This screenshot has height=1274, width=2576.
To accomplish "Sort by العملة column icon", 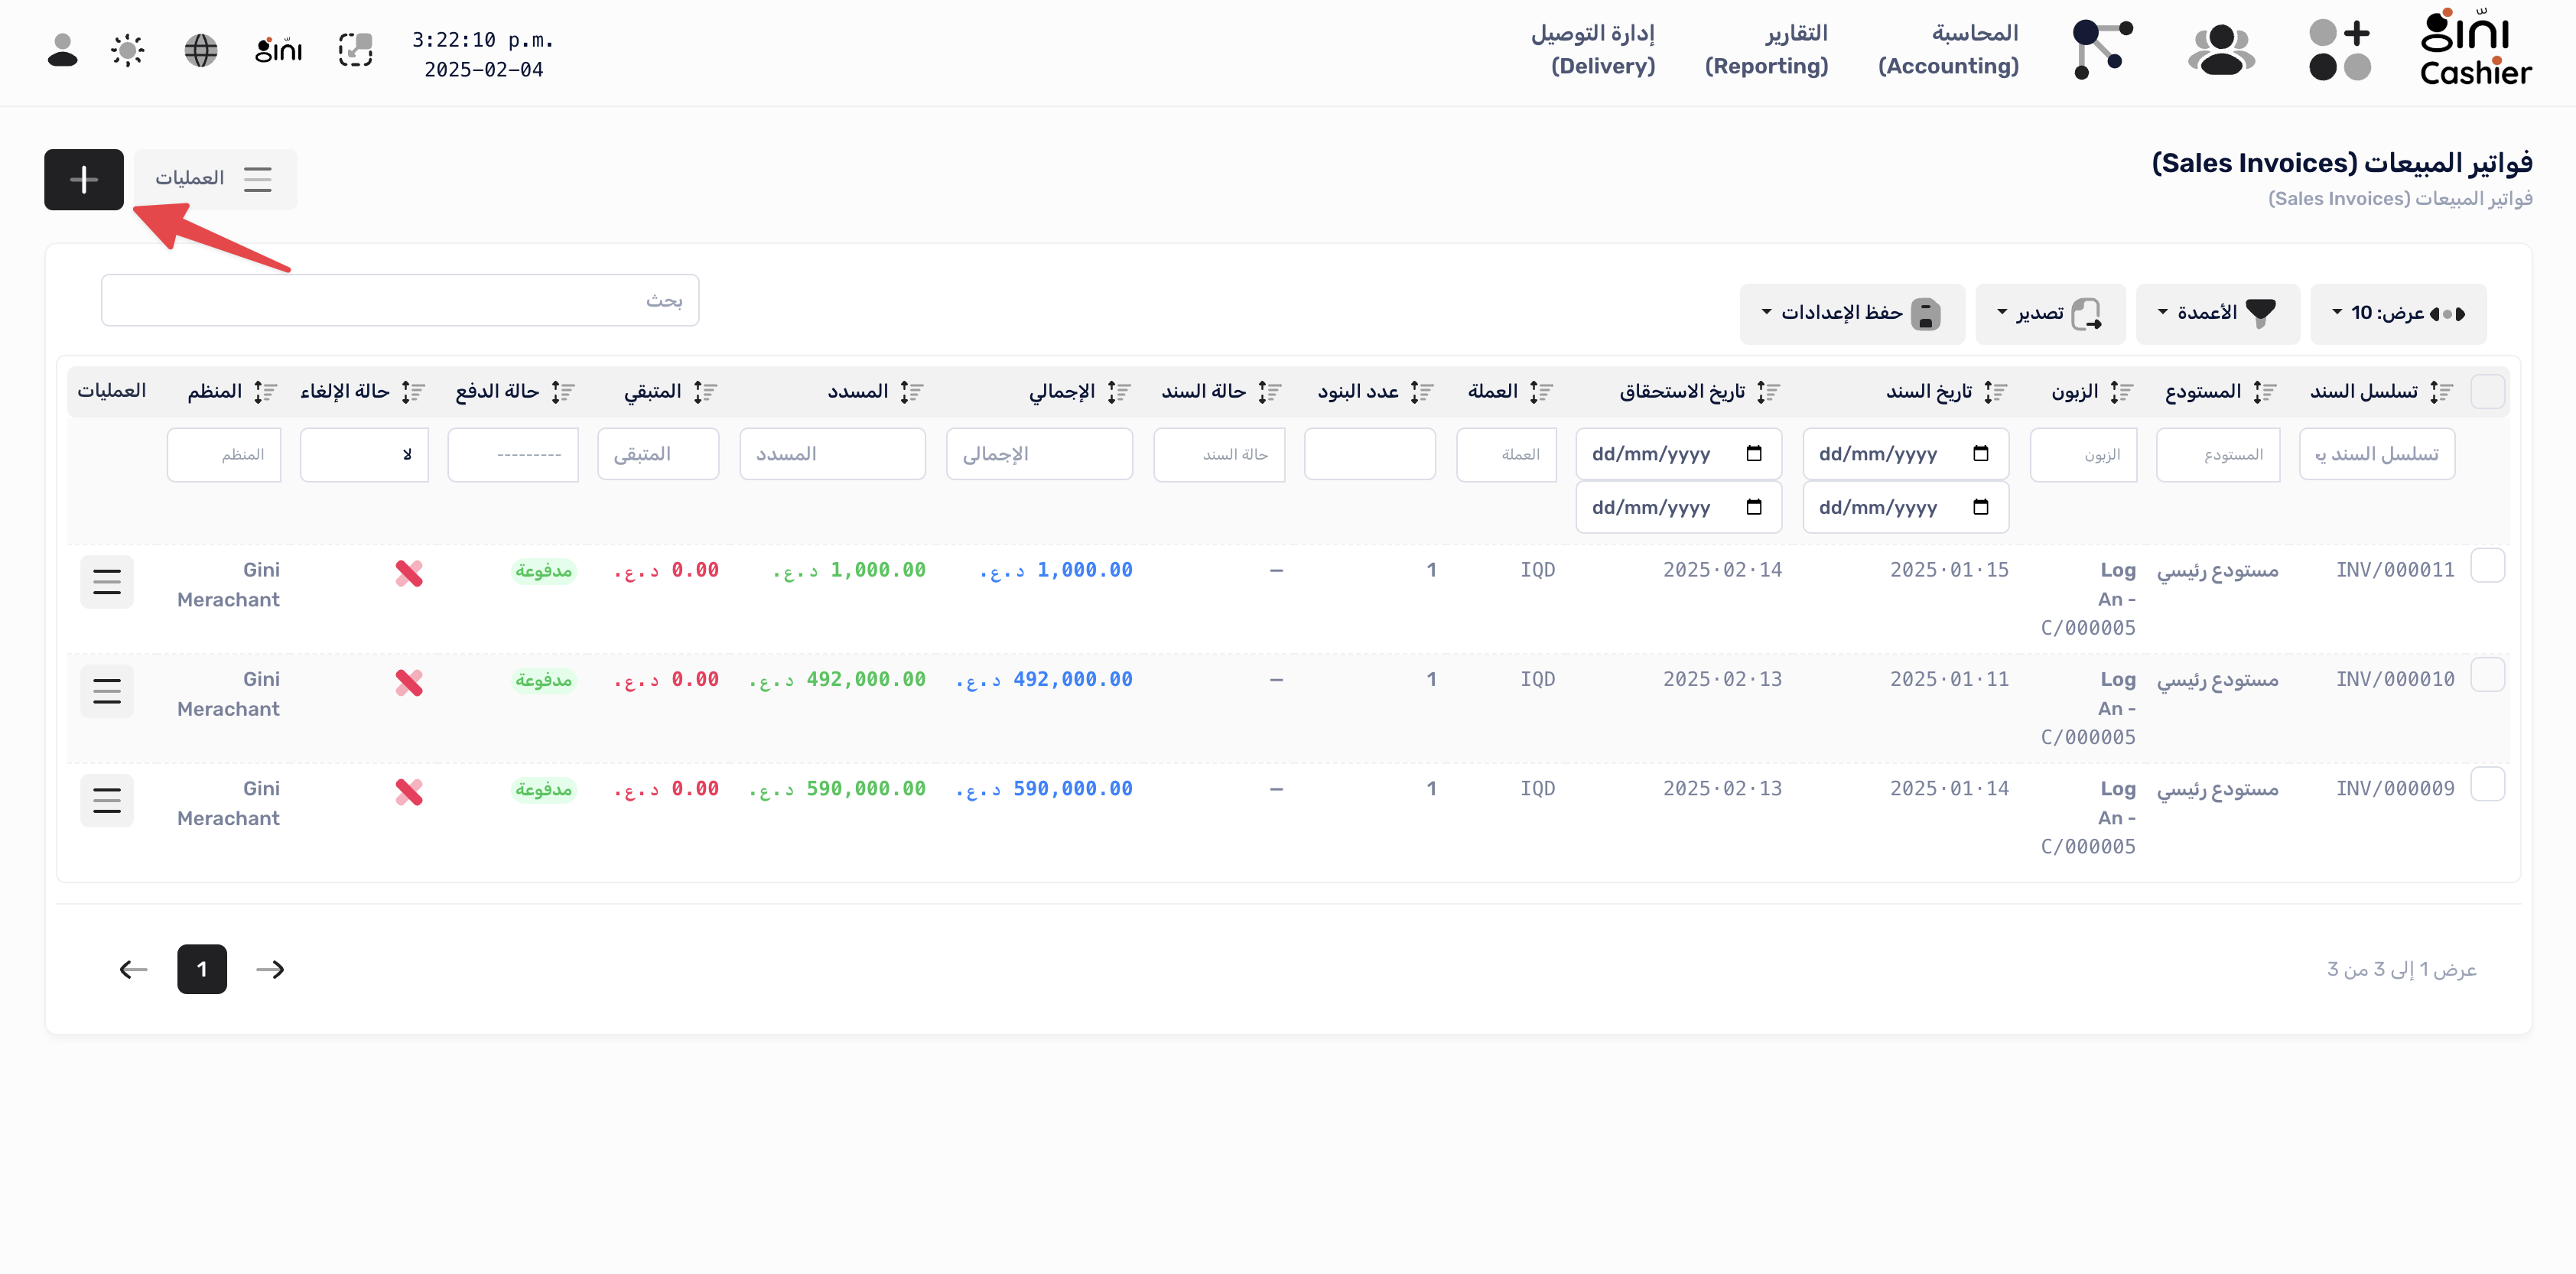I will (x=1541, y=392).
